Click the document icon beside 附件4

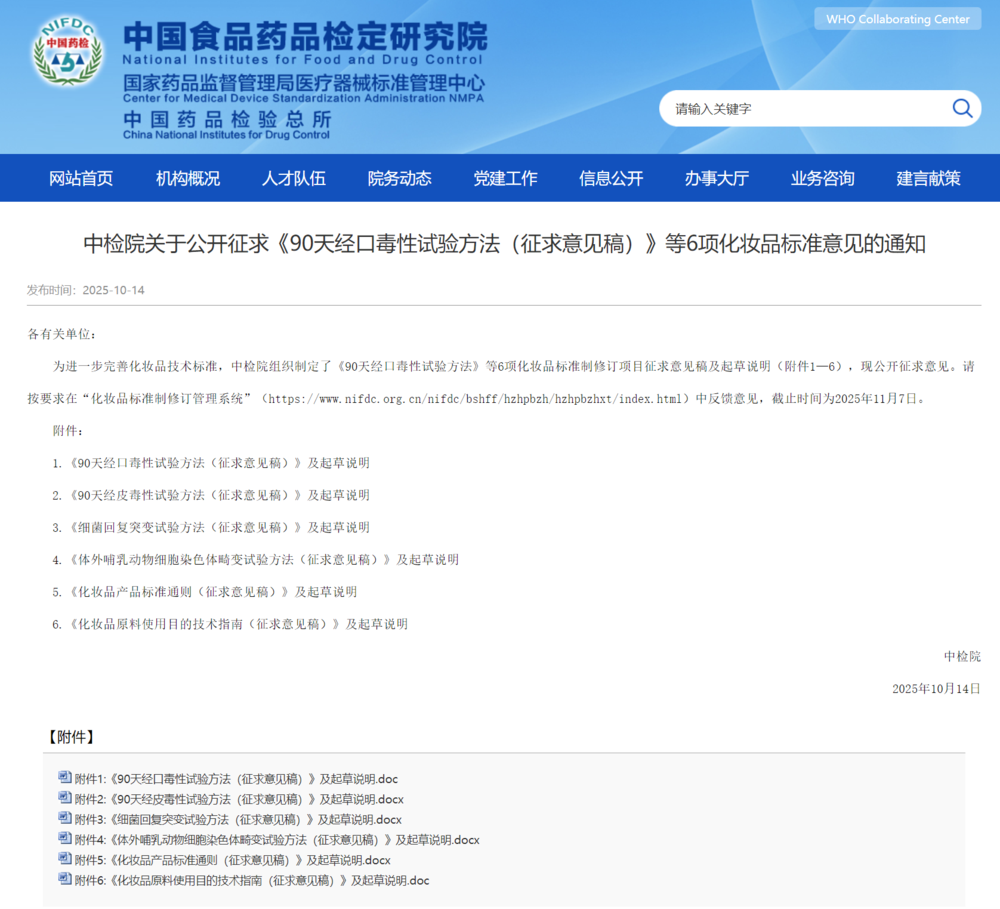pos(65,839)
